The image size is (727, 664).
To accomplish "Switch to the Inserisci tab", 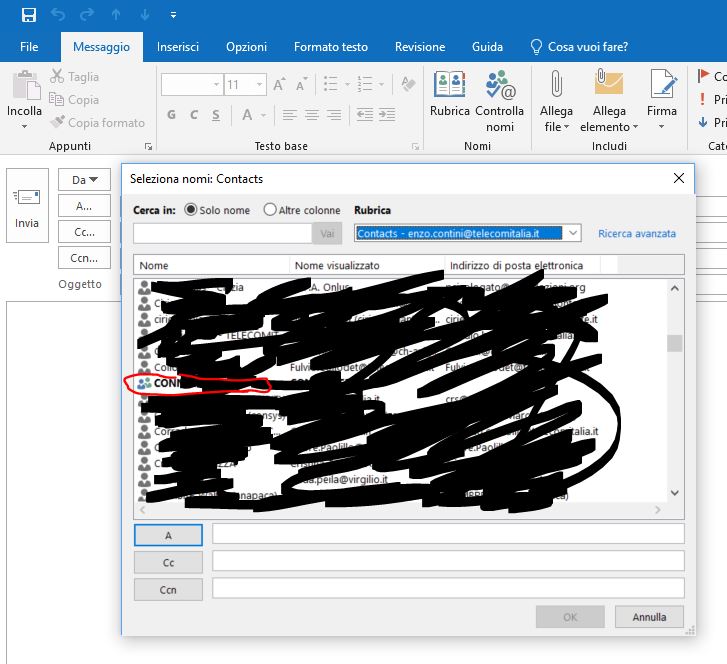I will 178,47.
